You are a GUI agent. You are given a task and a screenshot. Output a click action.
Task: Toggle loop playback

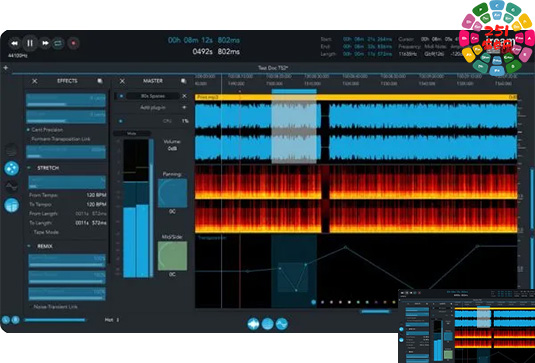pyautogui.click(x=58, y=43)
